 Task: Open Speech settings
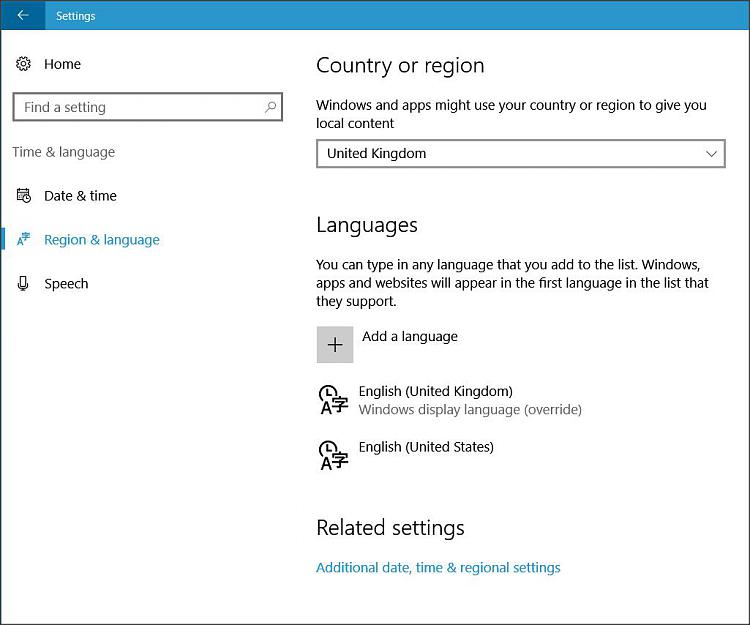[66, 284]
